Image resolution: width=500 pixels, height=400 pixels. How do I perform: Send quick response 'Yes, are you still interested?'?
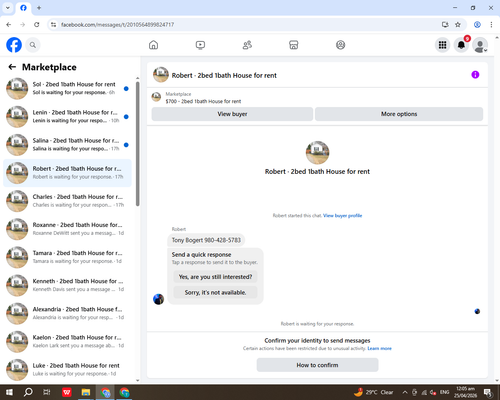pos(215,277)
